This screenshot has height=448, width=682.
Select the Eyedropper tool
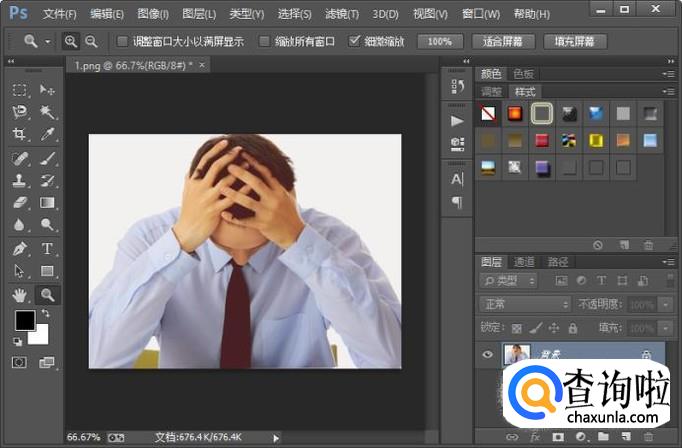47,134
